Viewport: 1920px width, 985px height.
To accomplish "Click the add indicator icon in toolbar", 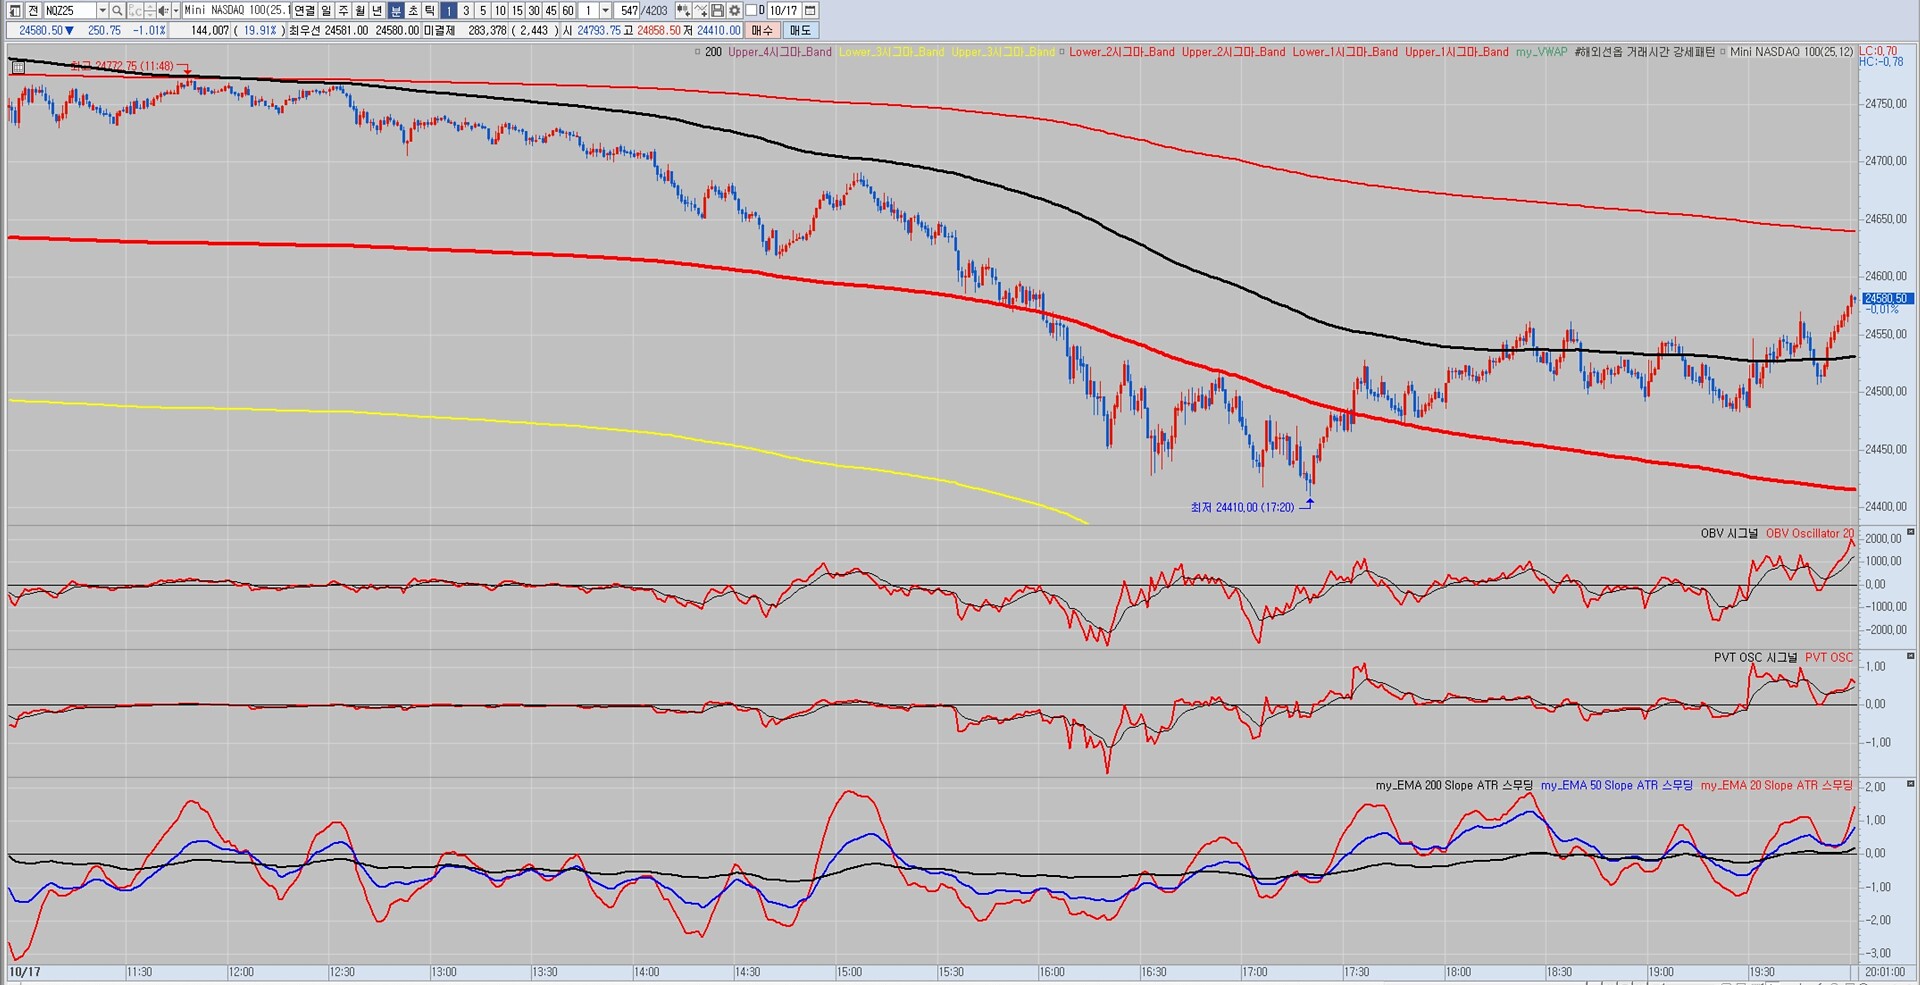I will click(x=683, y=10).
